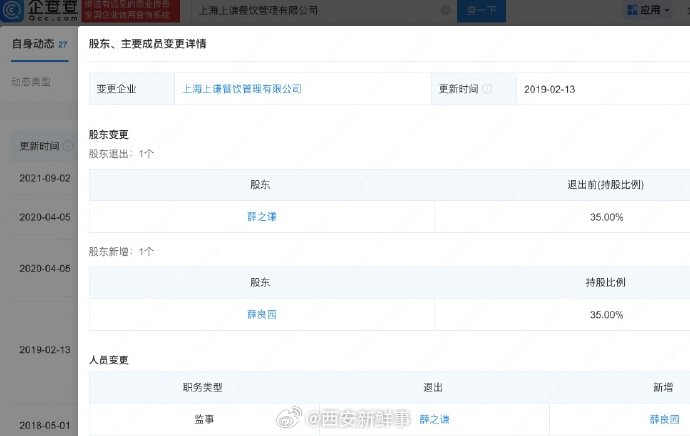Open 上海上谦餐饮管理有限公司 company link
This screenshot has height=436, width=690.
click(x=242, y=89)
